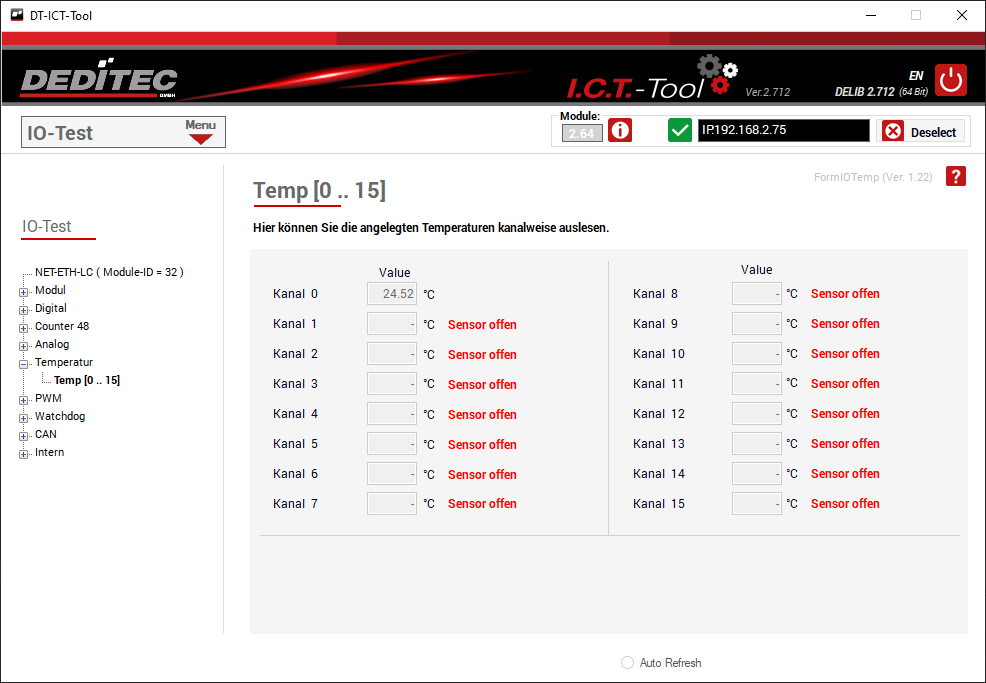
Task: Select Counter 48 in the sidebar tree
Action: pyautogui.click(x=61, y=326)
